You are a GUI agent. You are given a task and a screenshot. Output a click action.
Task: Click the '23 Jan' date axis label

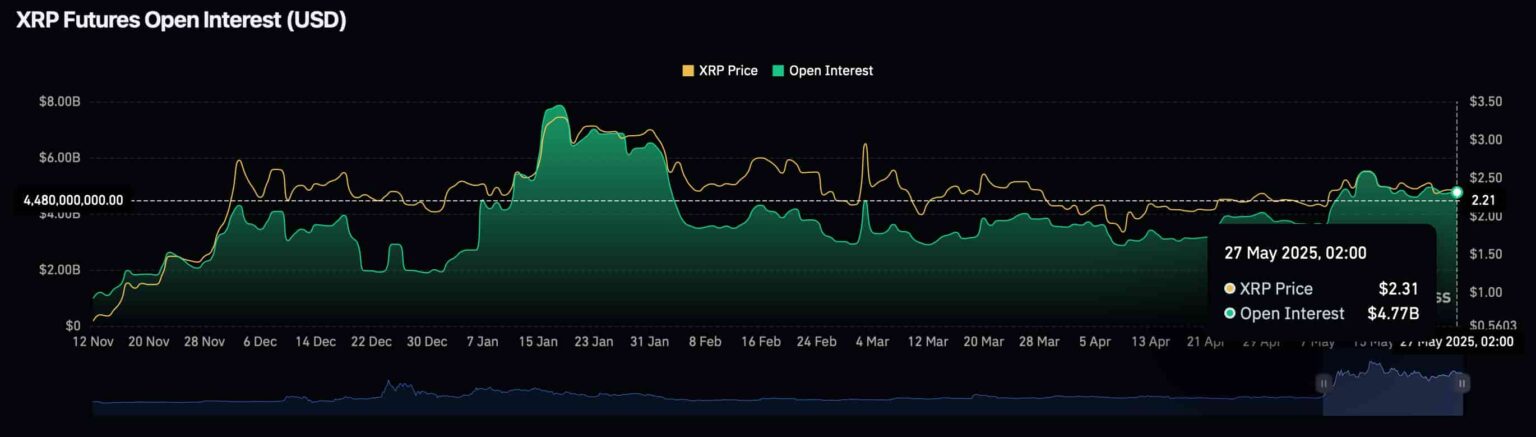(x=594, y=342)
